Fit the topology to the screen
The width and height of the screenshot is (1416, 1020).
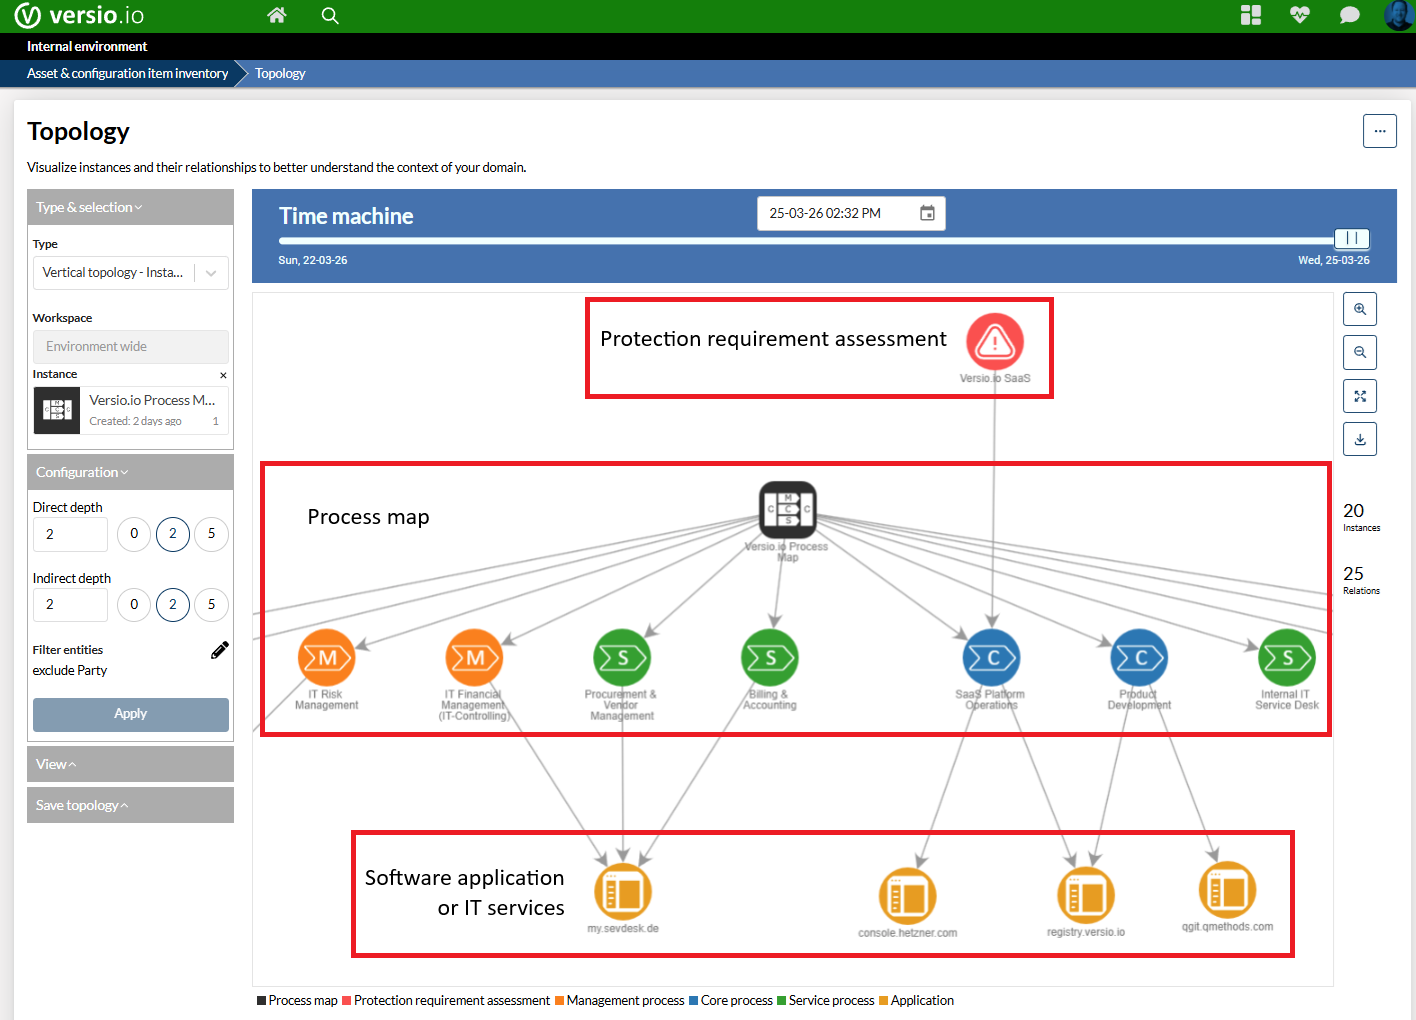[1359, 396]
